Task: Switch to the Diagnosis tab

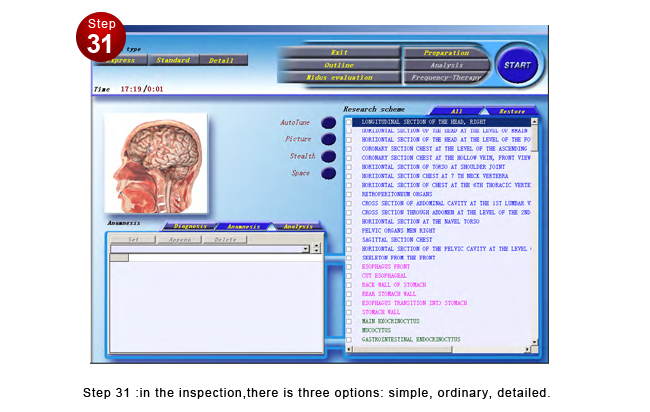Action: (x=190, y=226)
